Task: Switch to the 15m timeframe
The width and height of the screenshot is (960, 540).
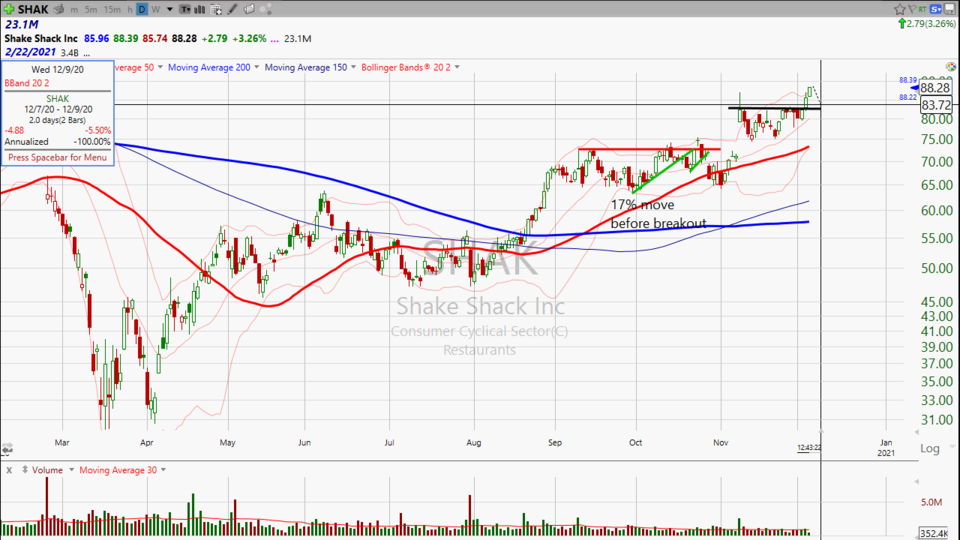Action: click(x=112, y=10)
